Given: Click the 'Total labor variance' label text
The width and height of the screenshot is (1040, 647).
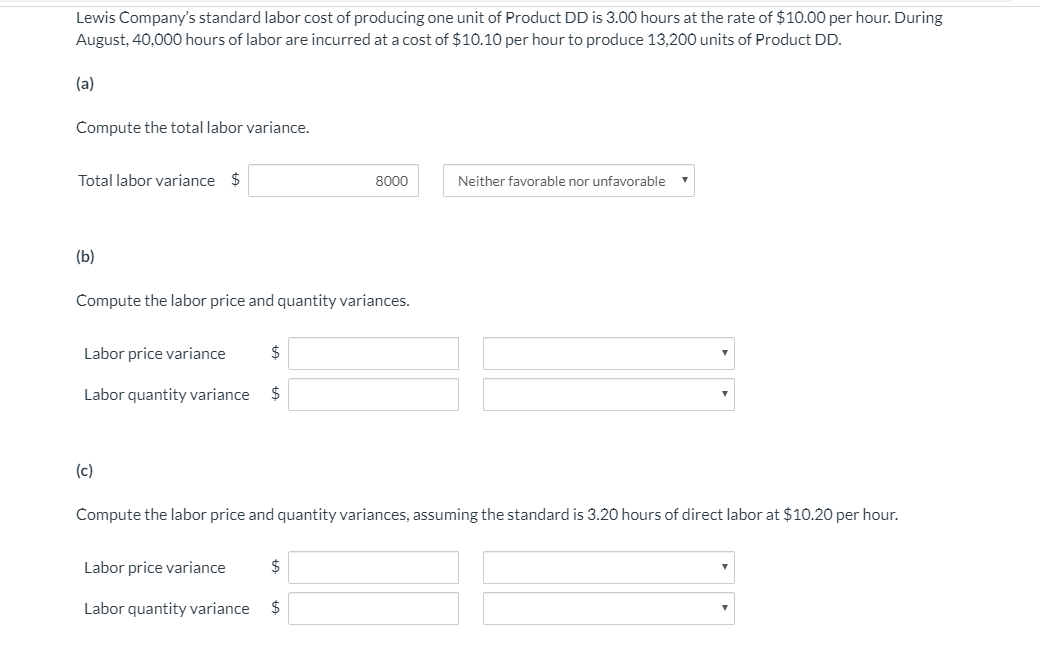Looking at the screenshot, I should 146,181.
